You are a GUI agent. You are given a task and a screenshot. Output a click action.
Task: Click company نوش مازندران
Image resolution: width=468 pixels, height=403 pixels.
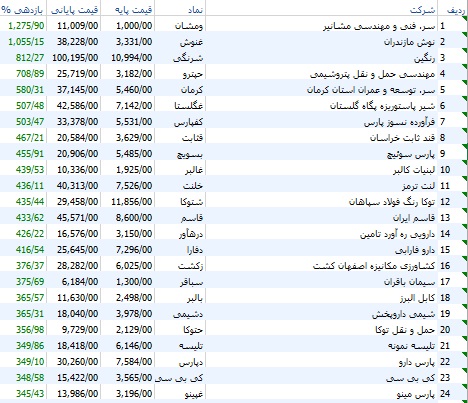click(409, 42)
